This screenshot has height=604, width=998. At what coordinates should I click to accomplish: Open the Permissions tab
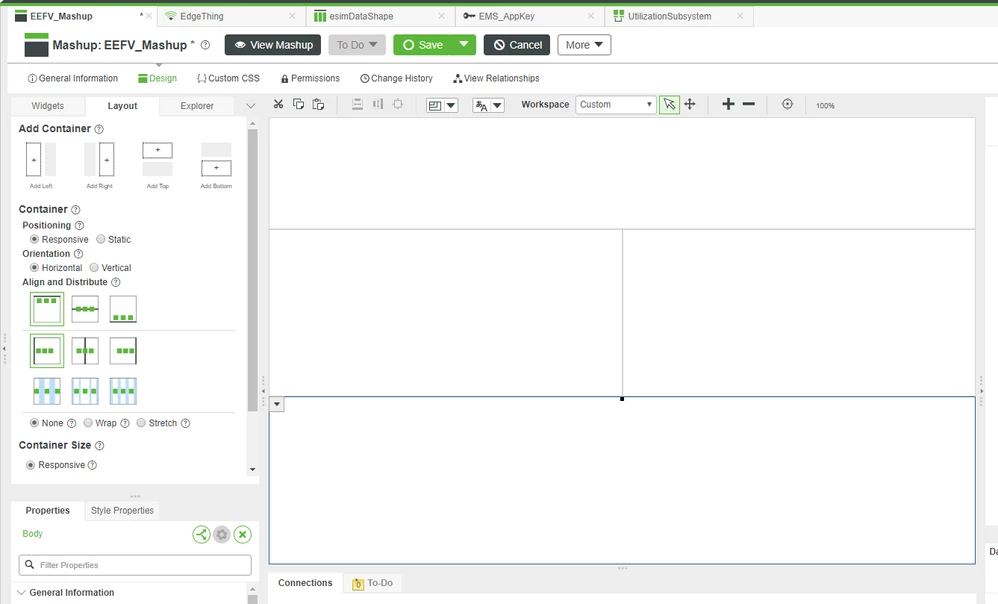click(x=310, y=78)
